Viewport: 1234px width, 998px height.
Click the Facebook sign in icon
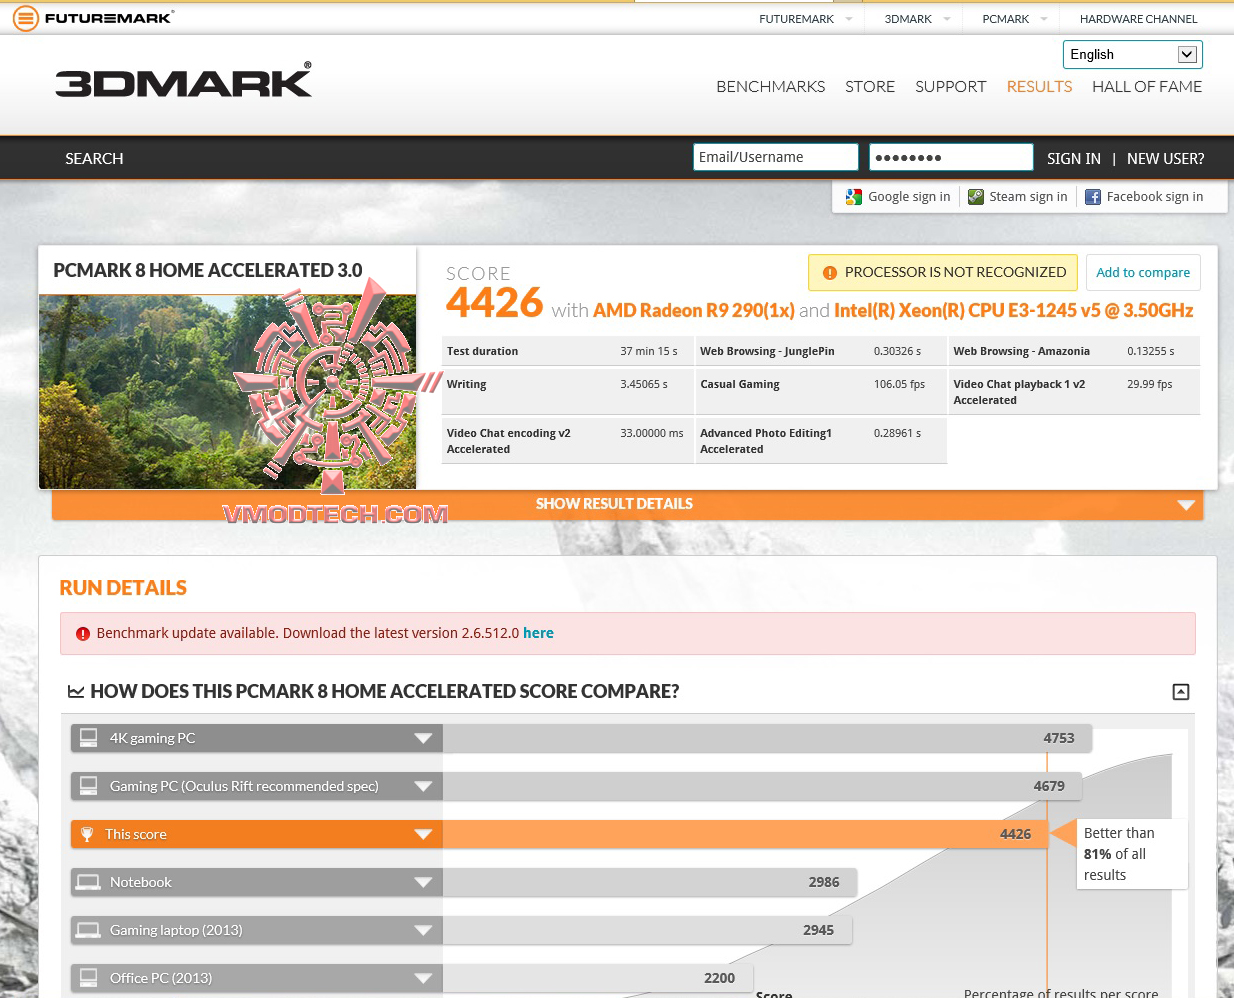tap(1093, 197)
